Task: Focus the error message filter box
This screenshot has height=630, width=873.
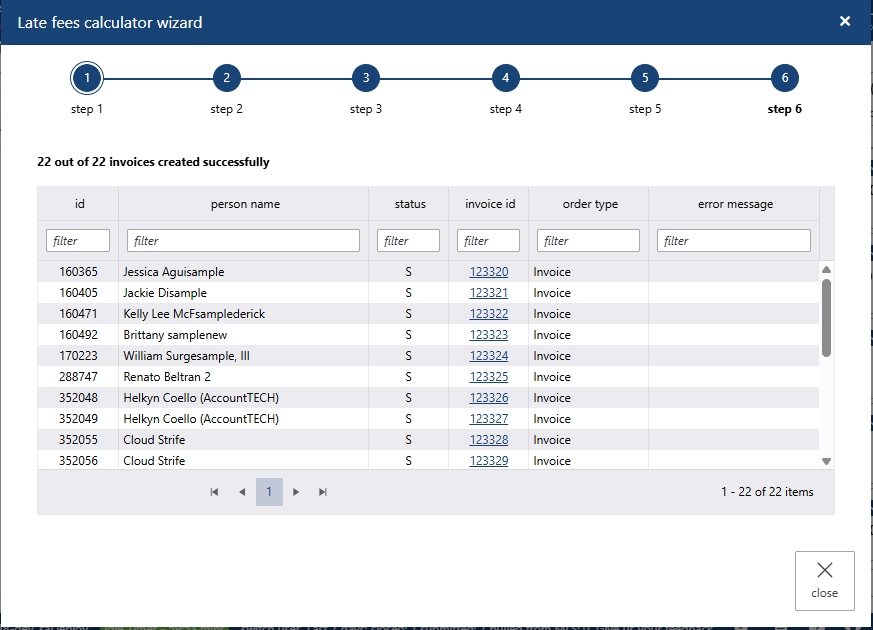Action: (733, 241)
